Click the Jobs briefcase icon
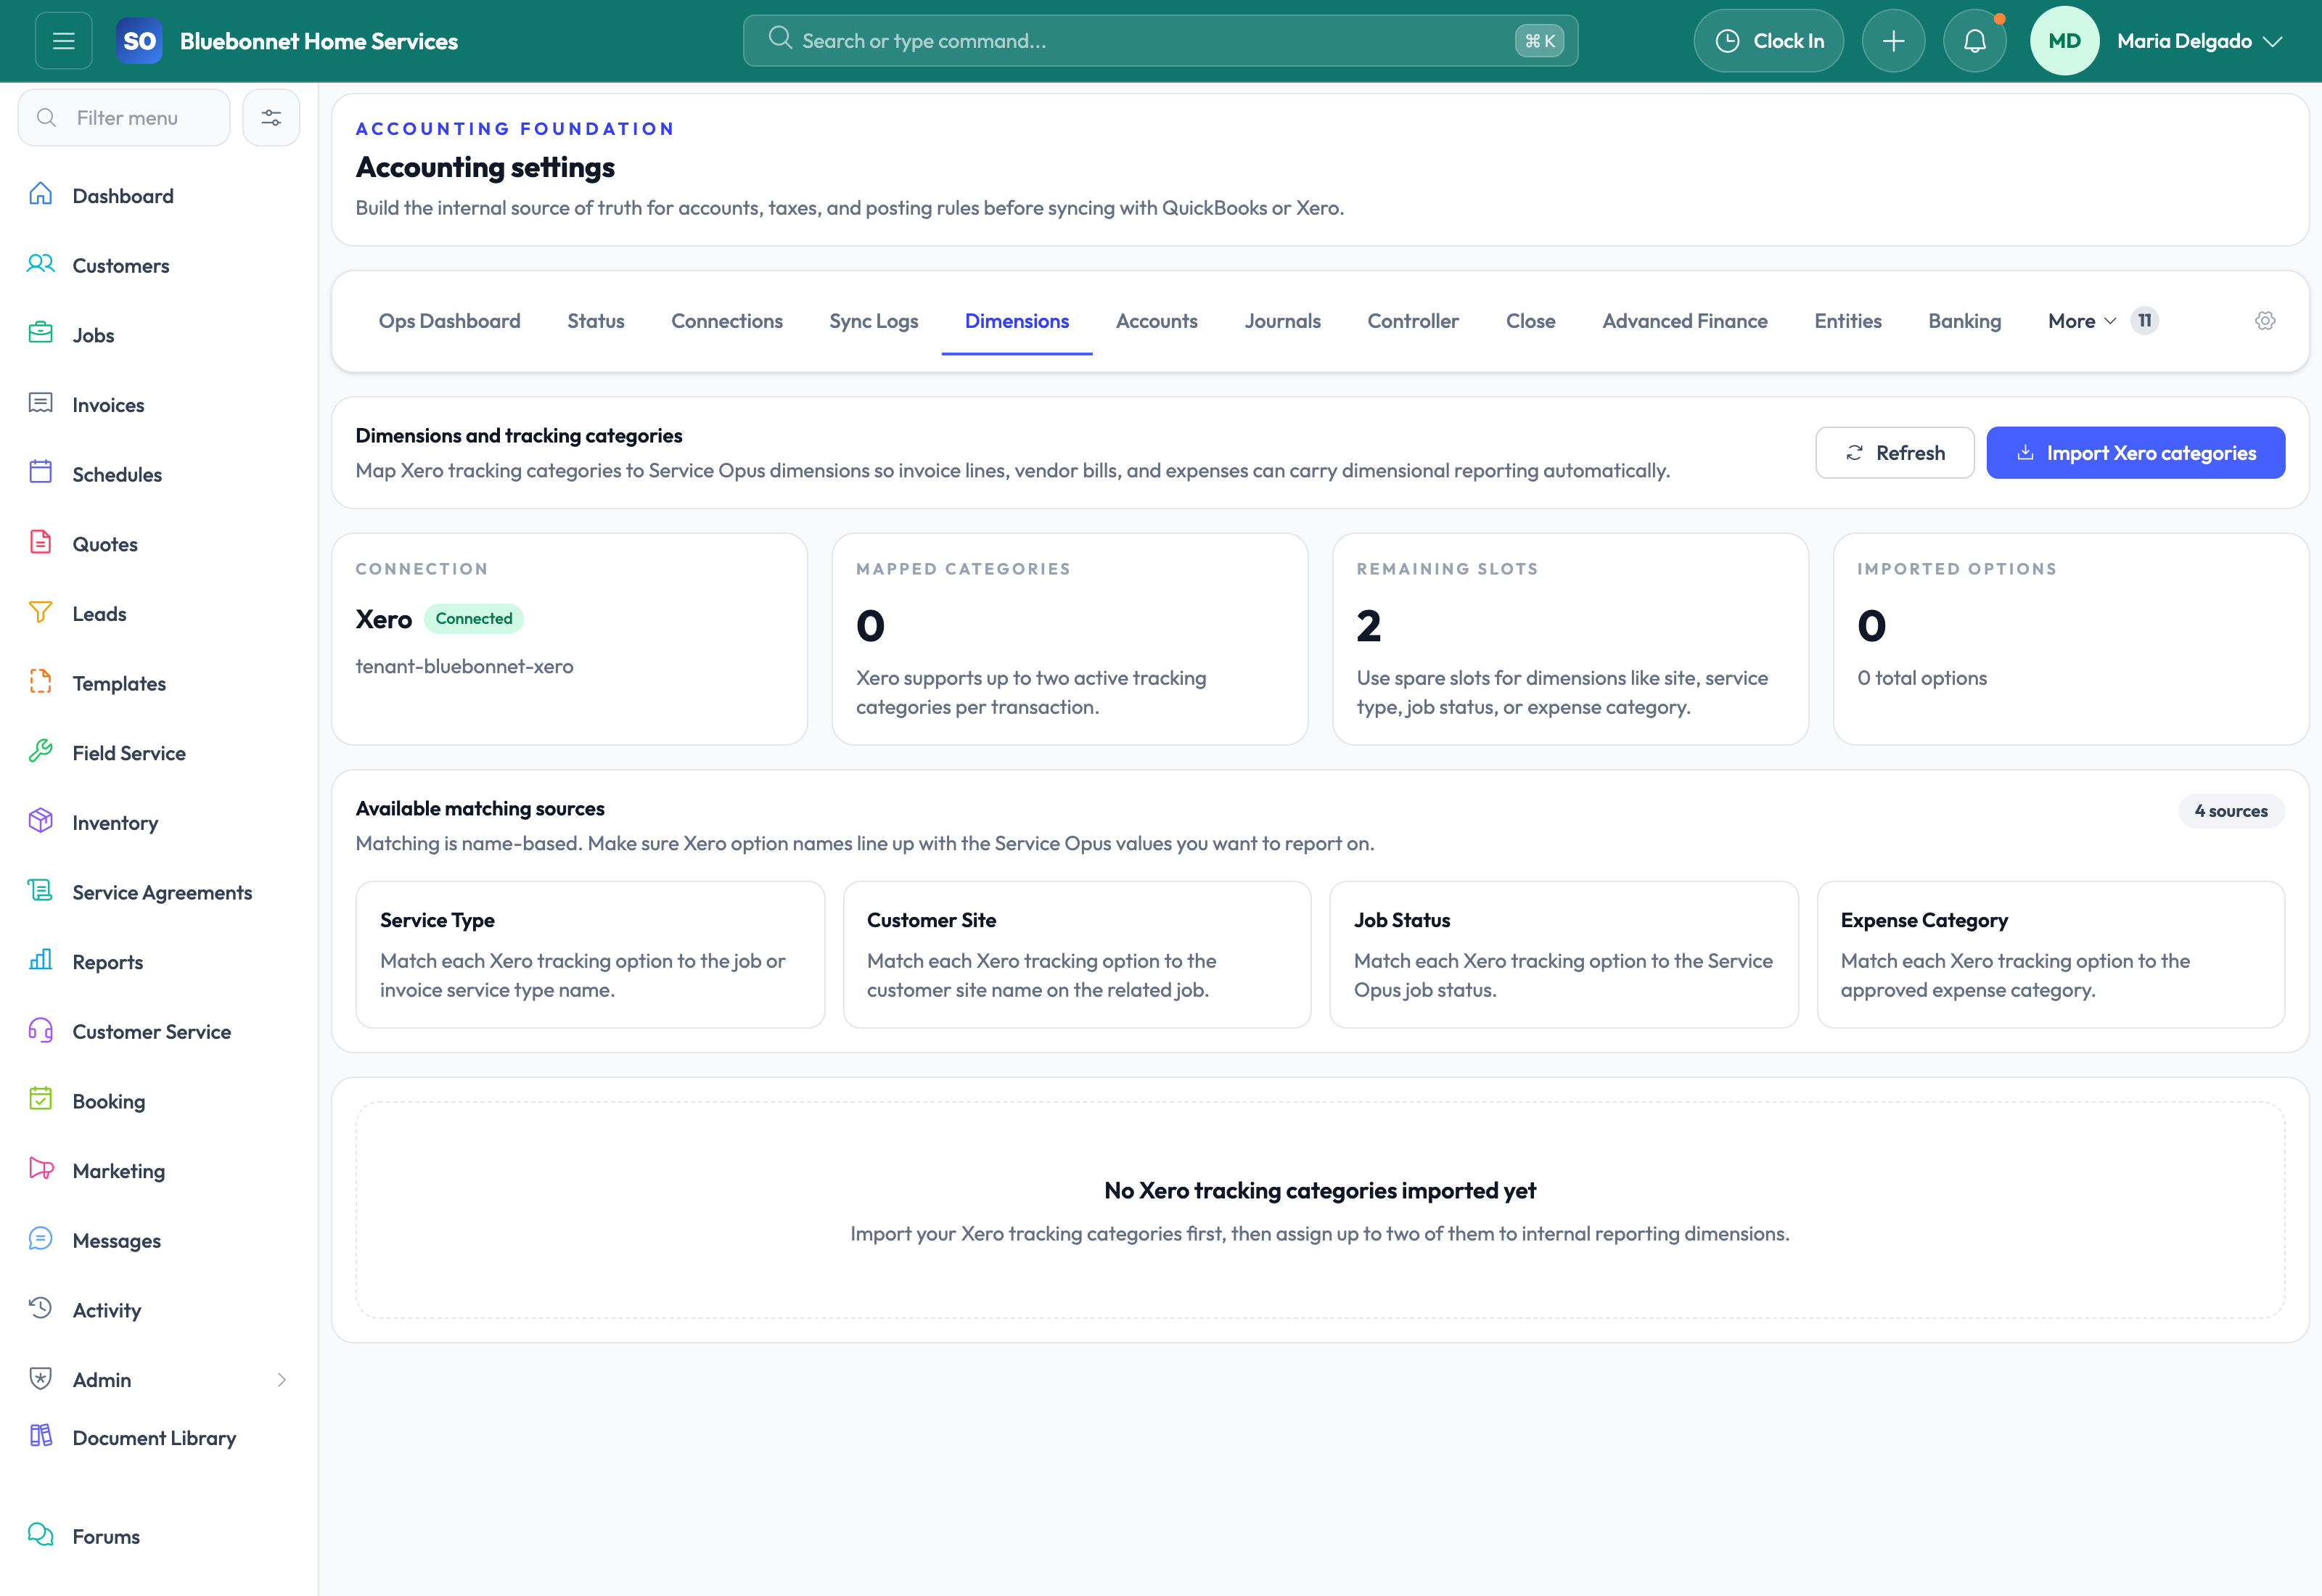This screenshot has height=1596, width=2322. [41, 334]
